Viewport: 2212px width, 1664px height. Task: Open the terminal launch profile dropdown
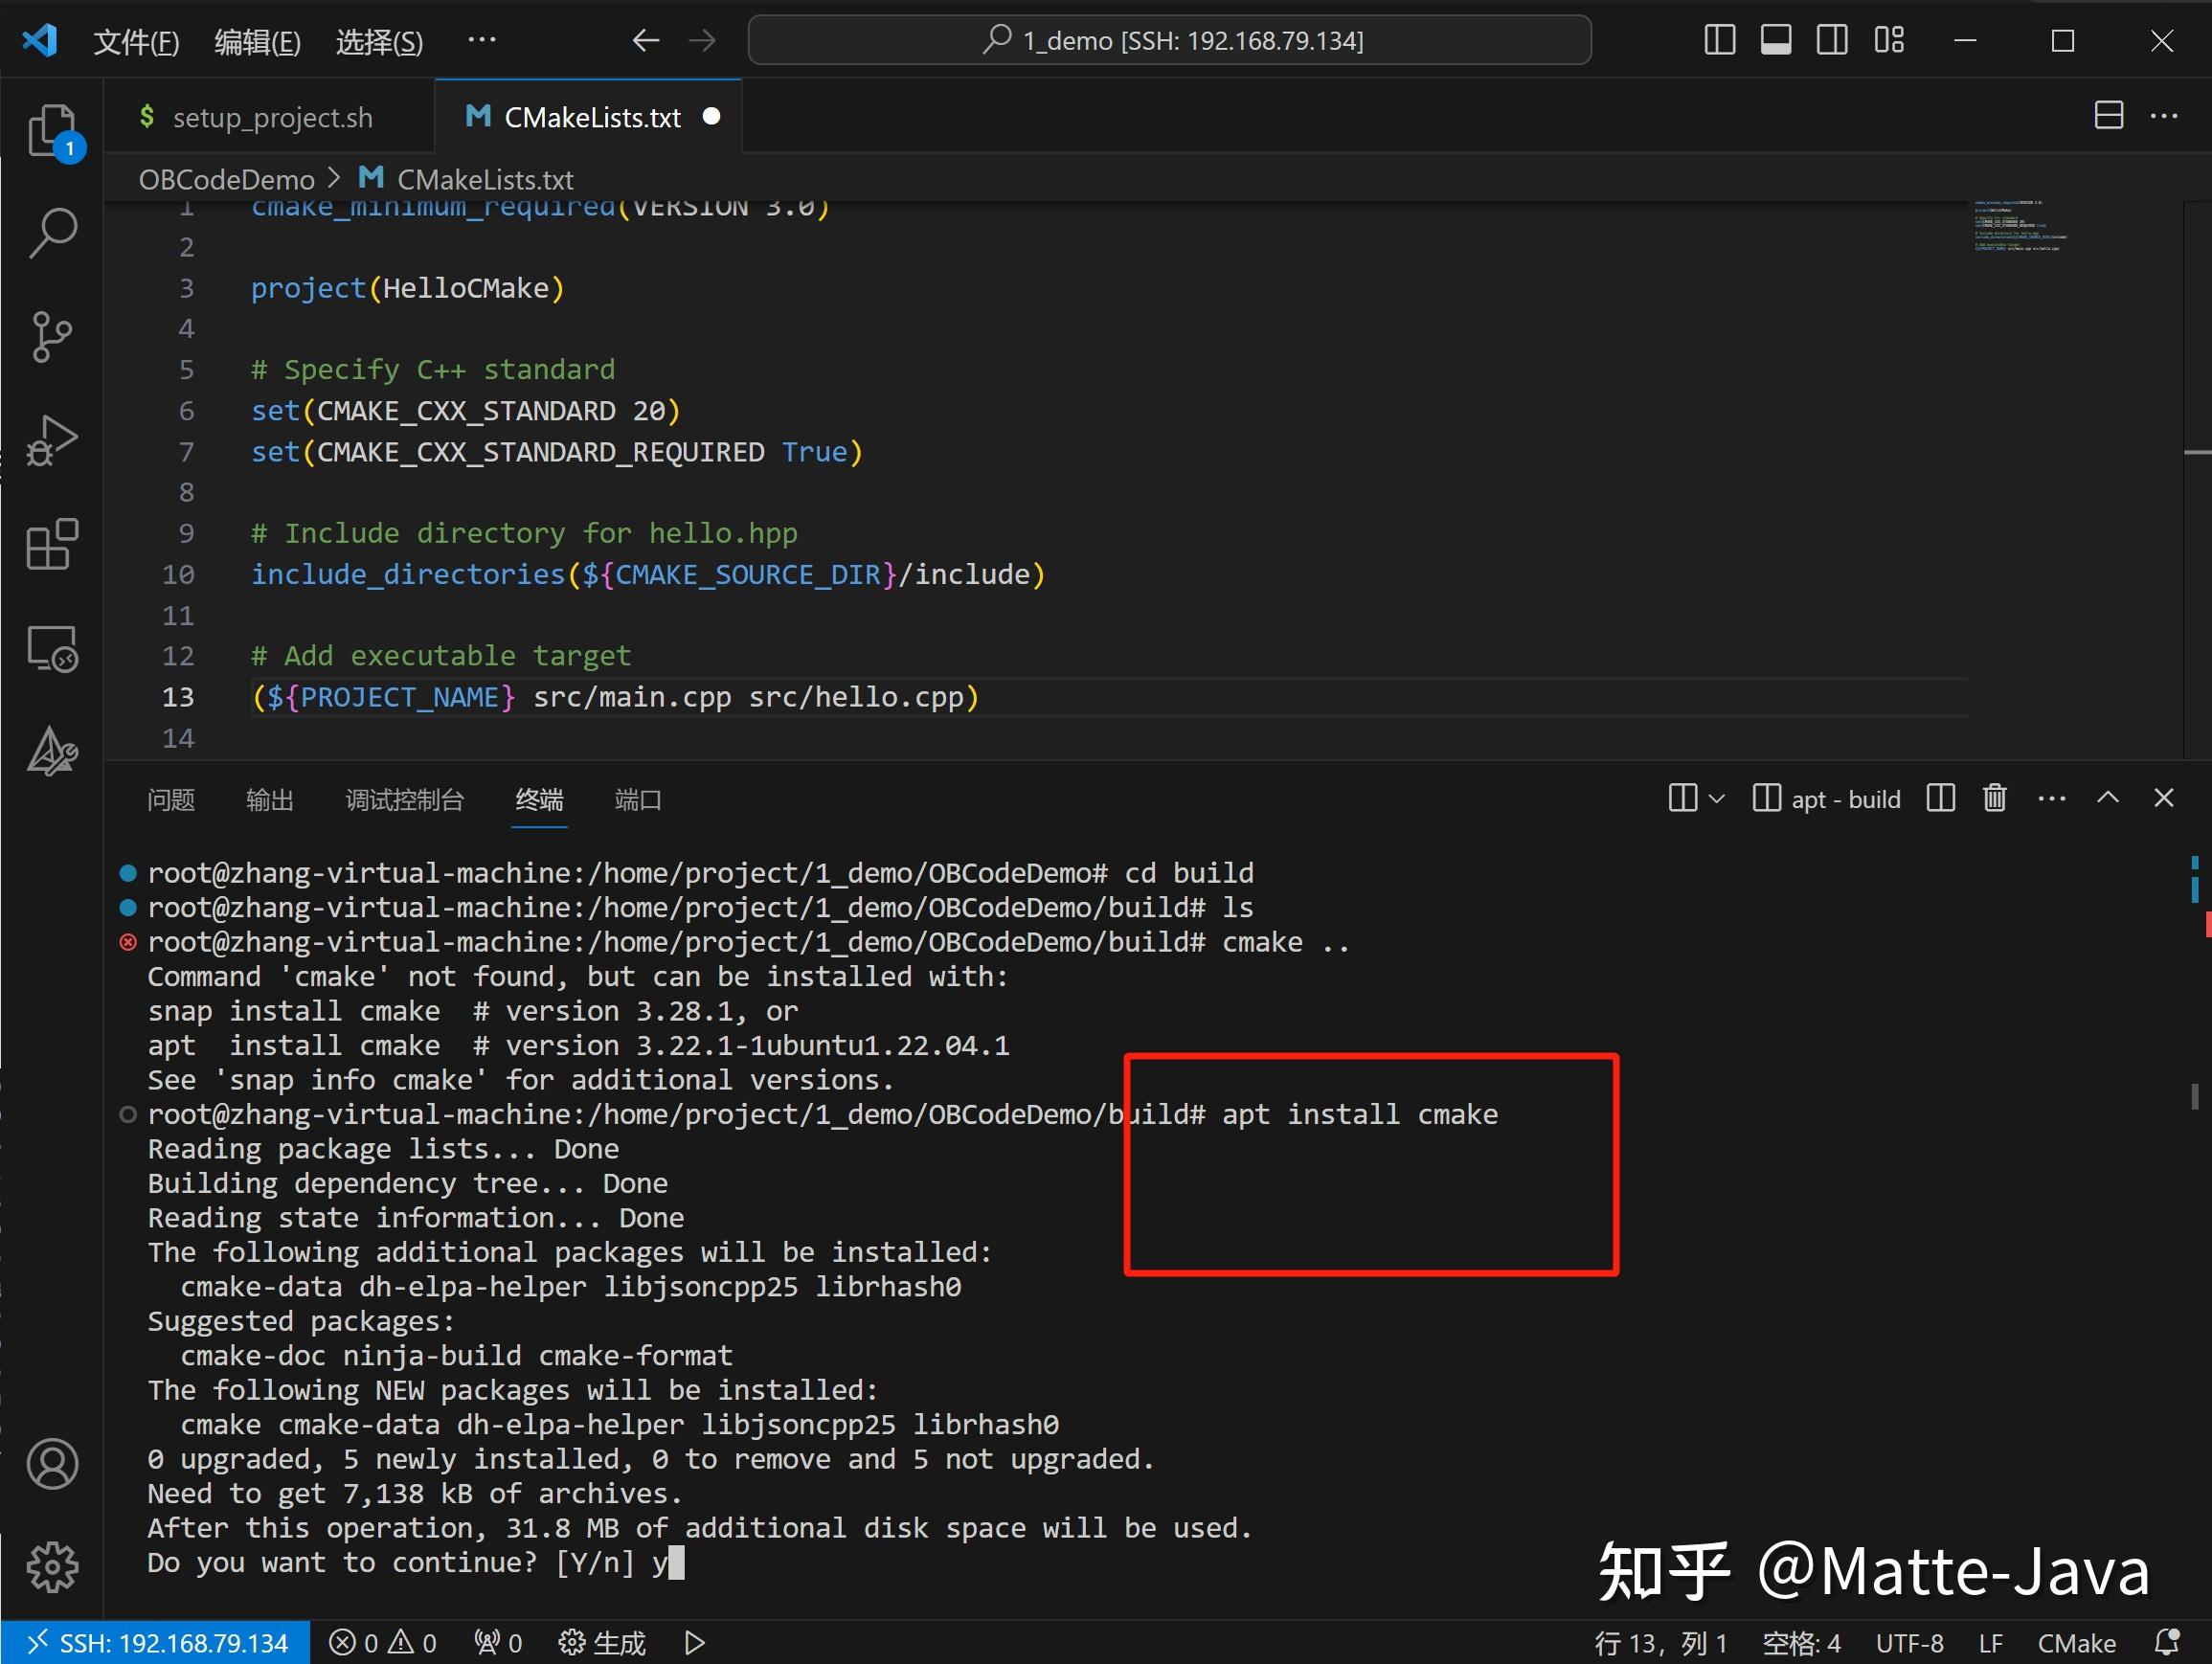pos(1718,798)
